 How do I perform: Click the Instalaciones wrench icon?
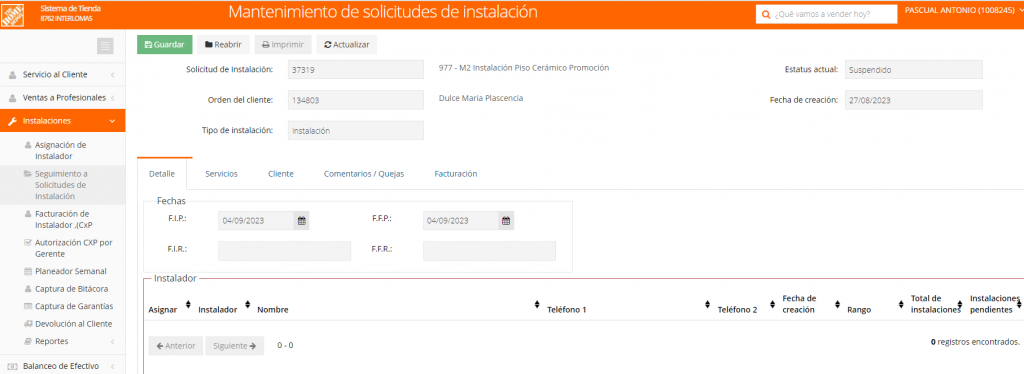(x=13, y=121)
